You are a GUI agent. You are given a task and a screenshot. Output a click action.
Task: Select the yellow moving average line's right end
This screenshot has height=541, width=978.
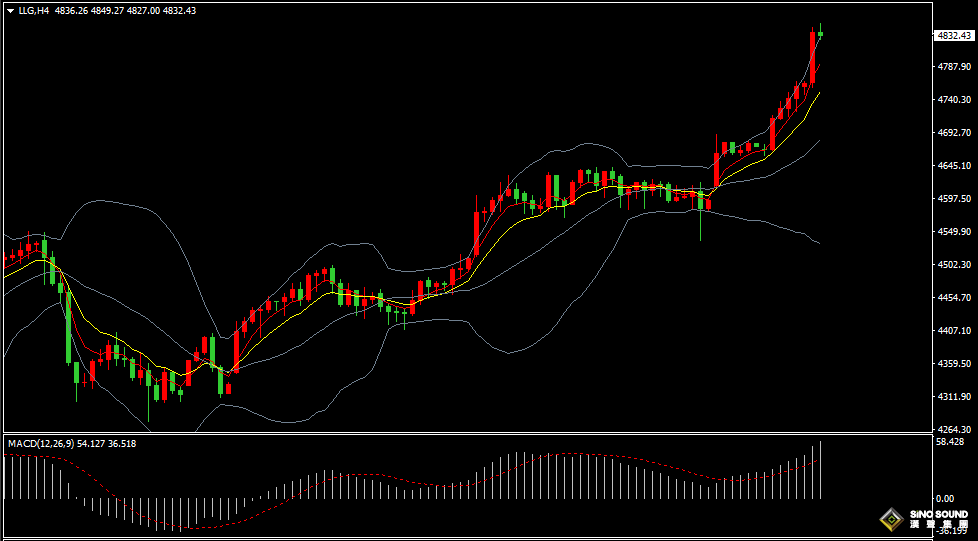tap(818, 93)
